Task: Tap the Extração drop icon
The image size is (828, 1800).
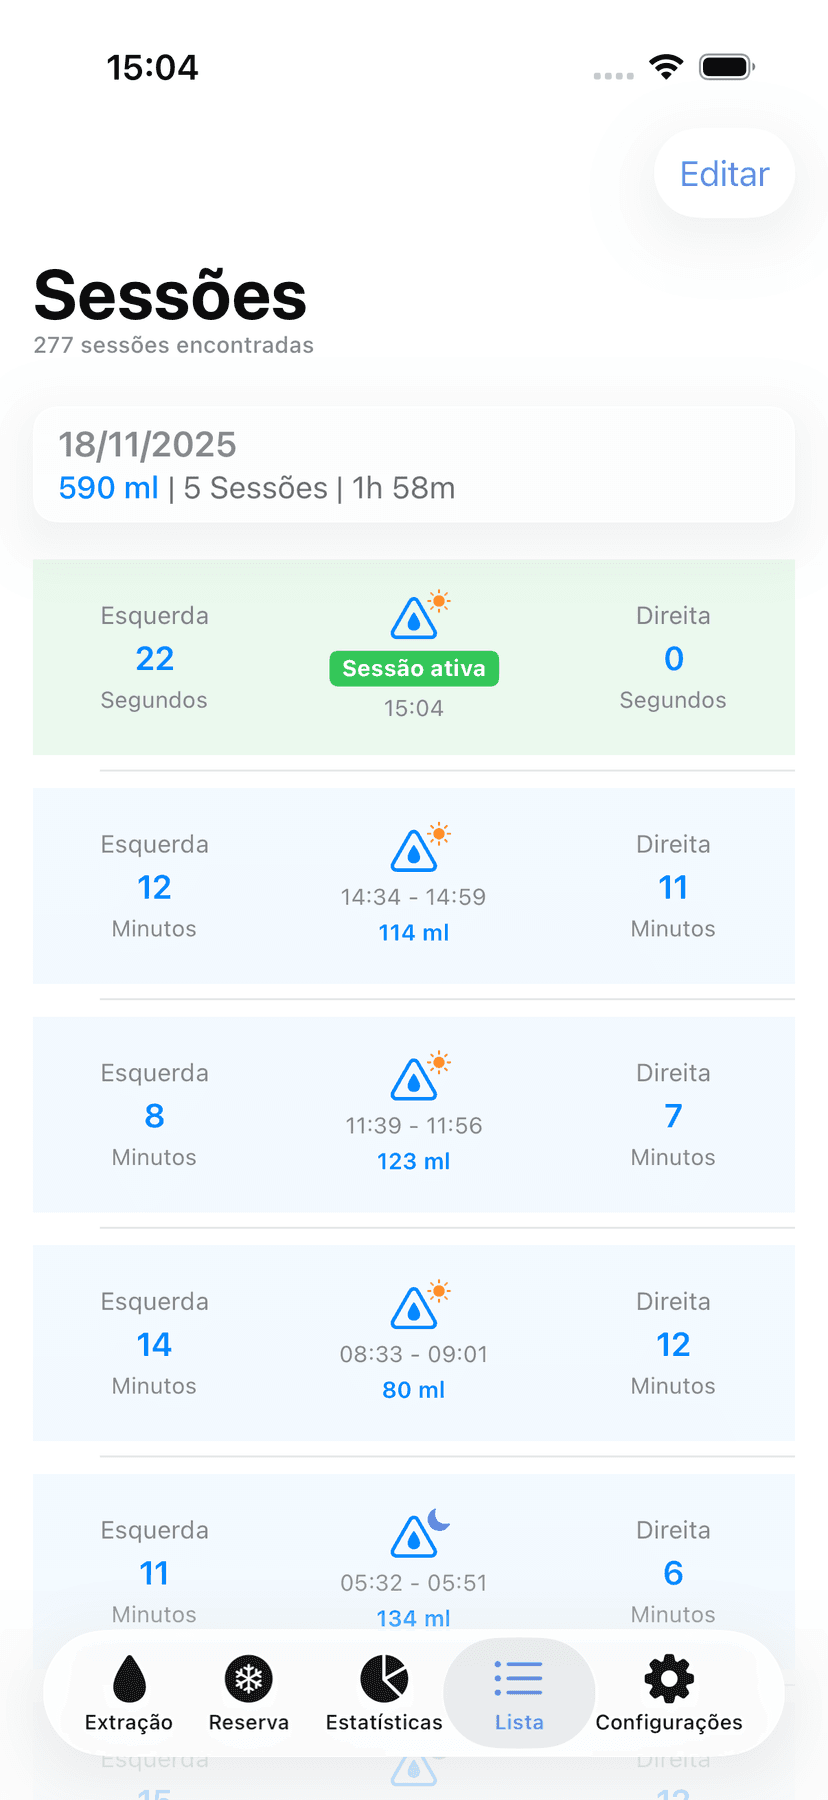Action: pyautogui.click(x=129, y=1678)
